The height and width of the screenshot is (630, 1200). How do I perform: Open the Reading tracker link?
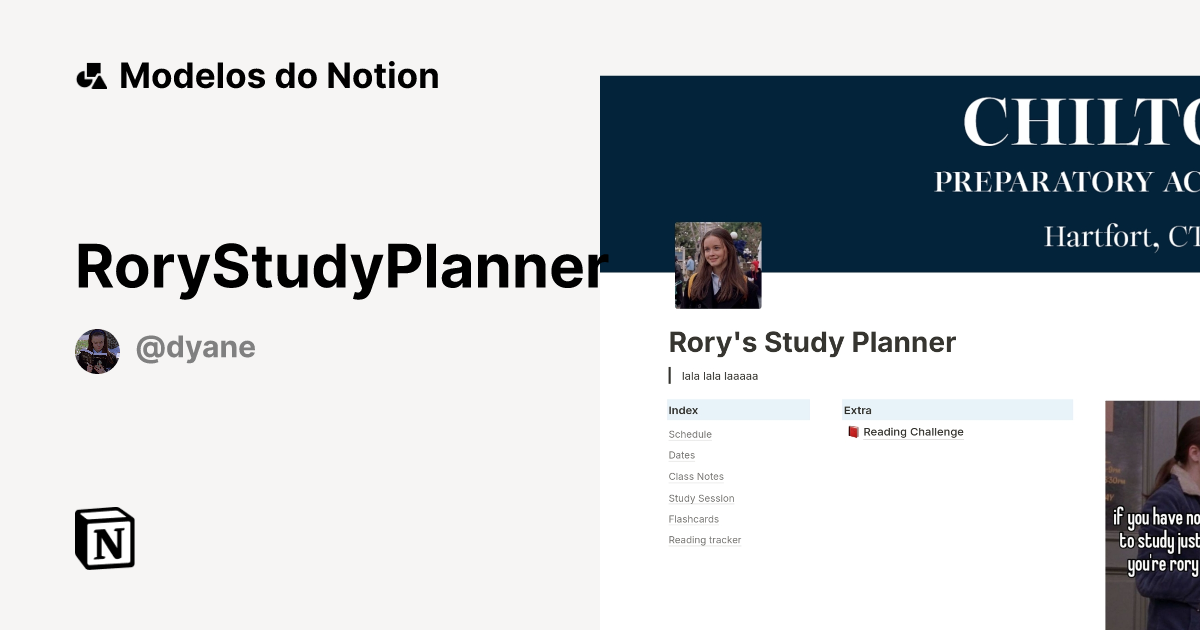point(704,539)
